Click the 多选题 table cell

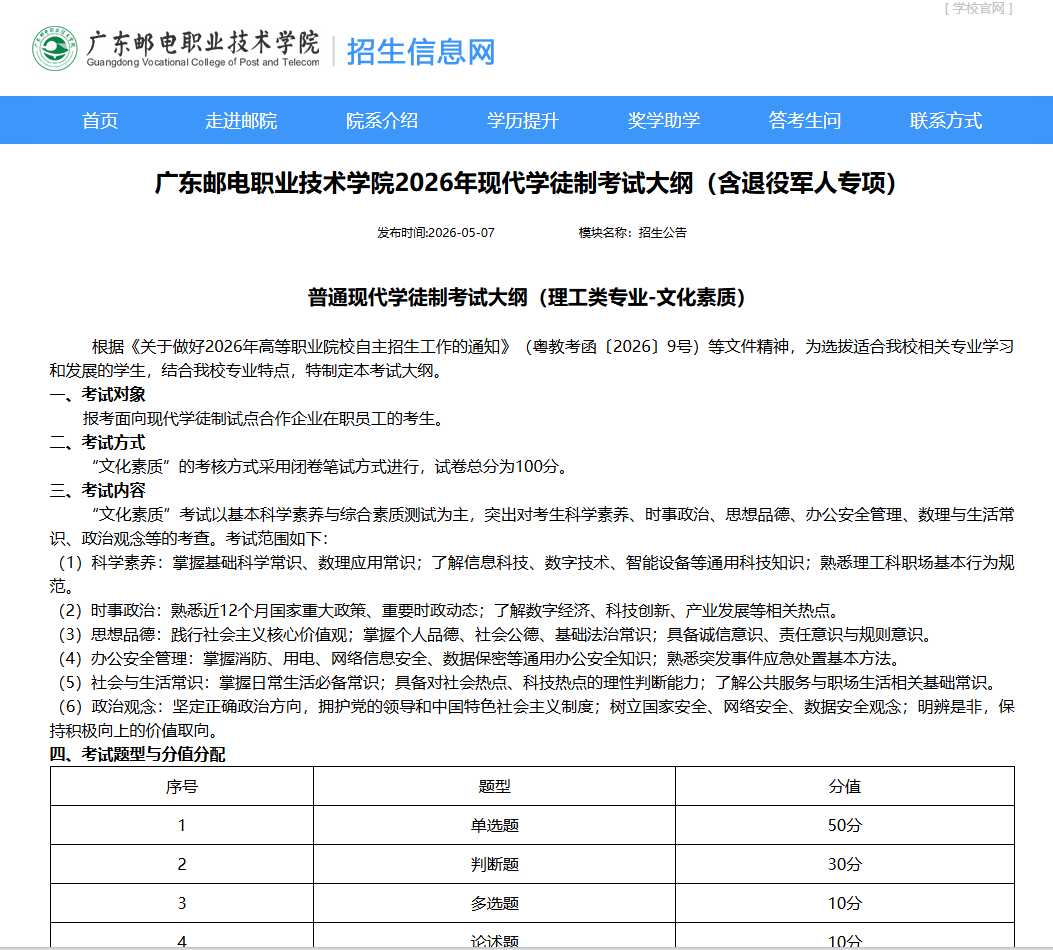coord(494,903)
